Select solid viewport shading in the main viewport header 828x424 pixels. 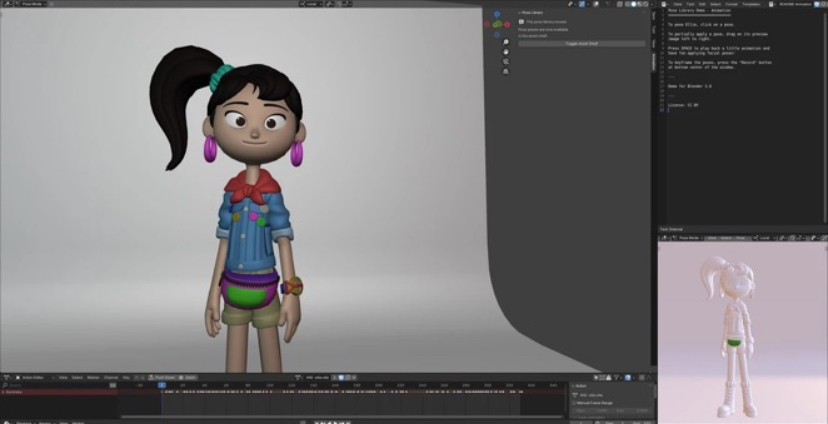(x=634, y=4)
